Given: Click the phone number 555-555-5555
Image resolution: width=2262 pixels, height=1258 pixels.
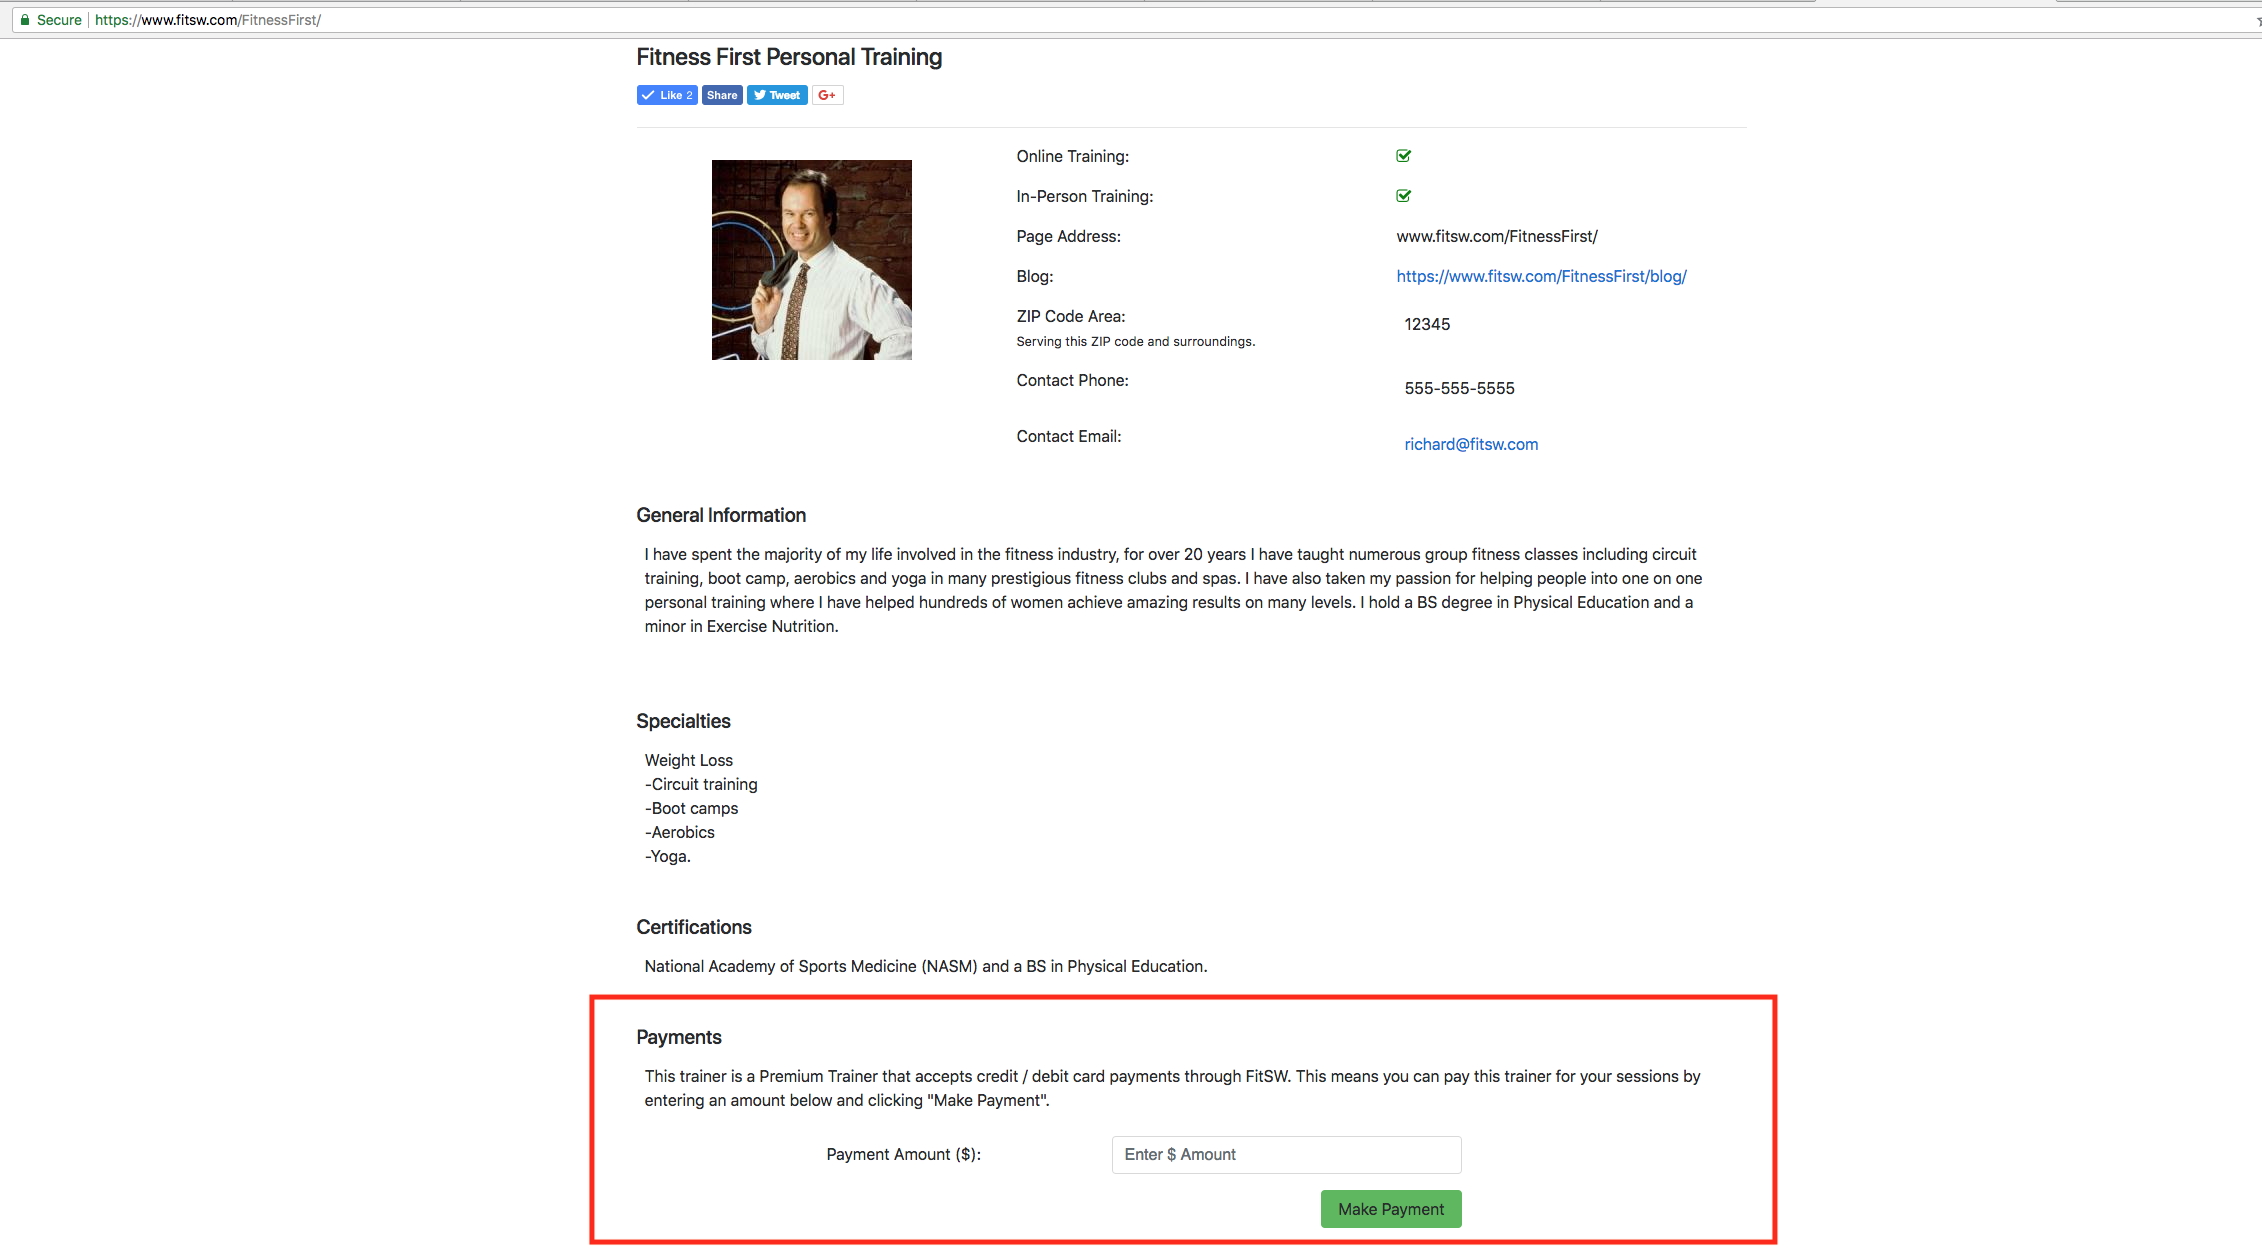Looking at the screenshot, I should 1459,388.
